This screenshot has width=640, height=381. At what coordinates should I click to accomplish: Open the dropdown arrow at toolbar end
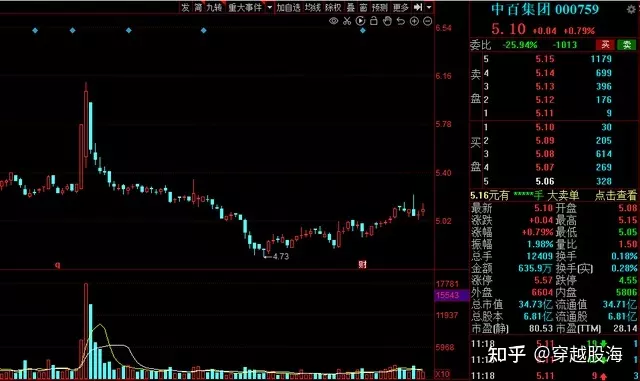pyautogui.click(x=429, y=7)
